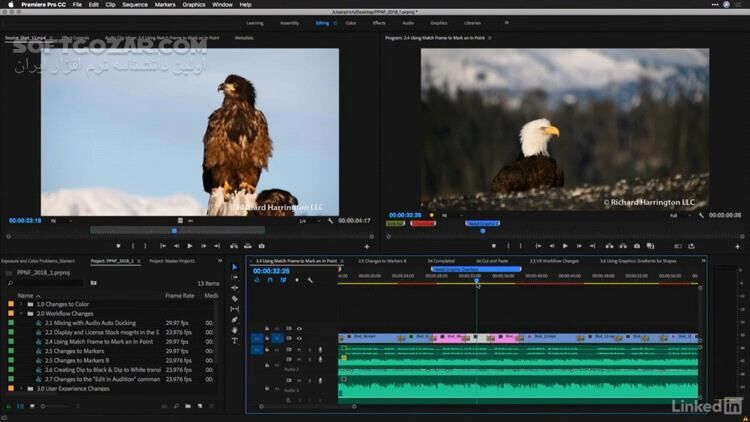Image resolution: width=750 pixels, height=422 pixels.
Task: Click Extract button in Program monitor
Action: [x=623, y=246]
